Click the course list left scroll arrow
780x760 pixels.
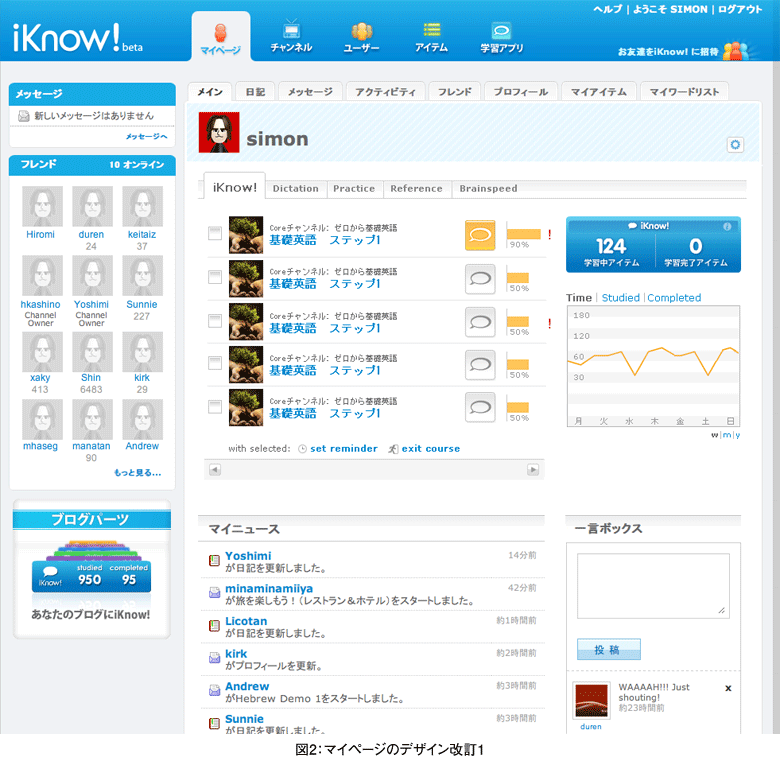click(x=215, y=470)
